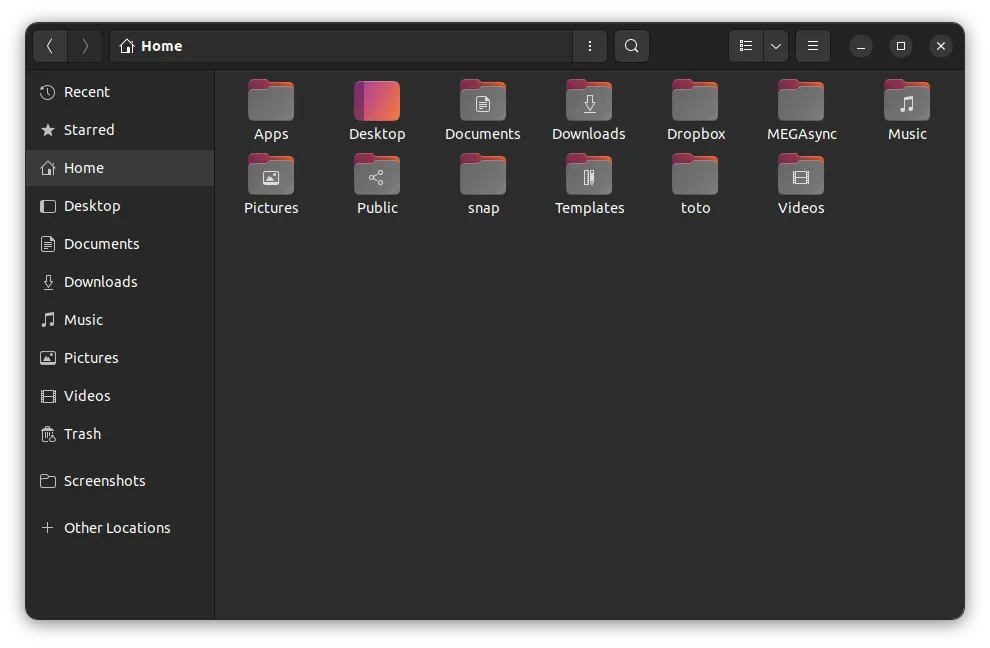Select the Home breadcrumb in the path bar
The image size is (990, 648).
(x=154, y=46)
